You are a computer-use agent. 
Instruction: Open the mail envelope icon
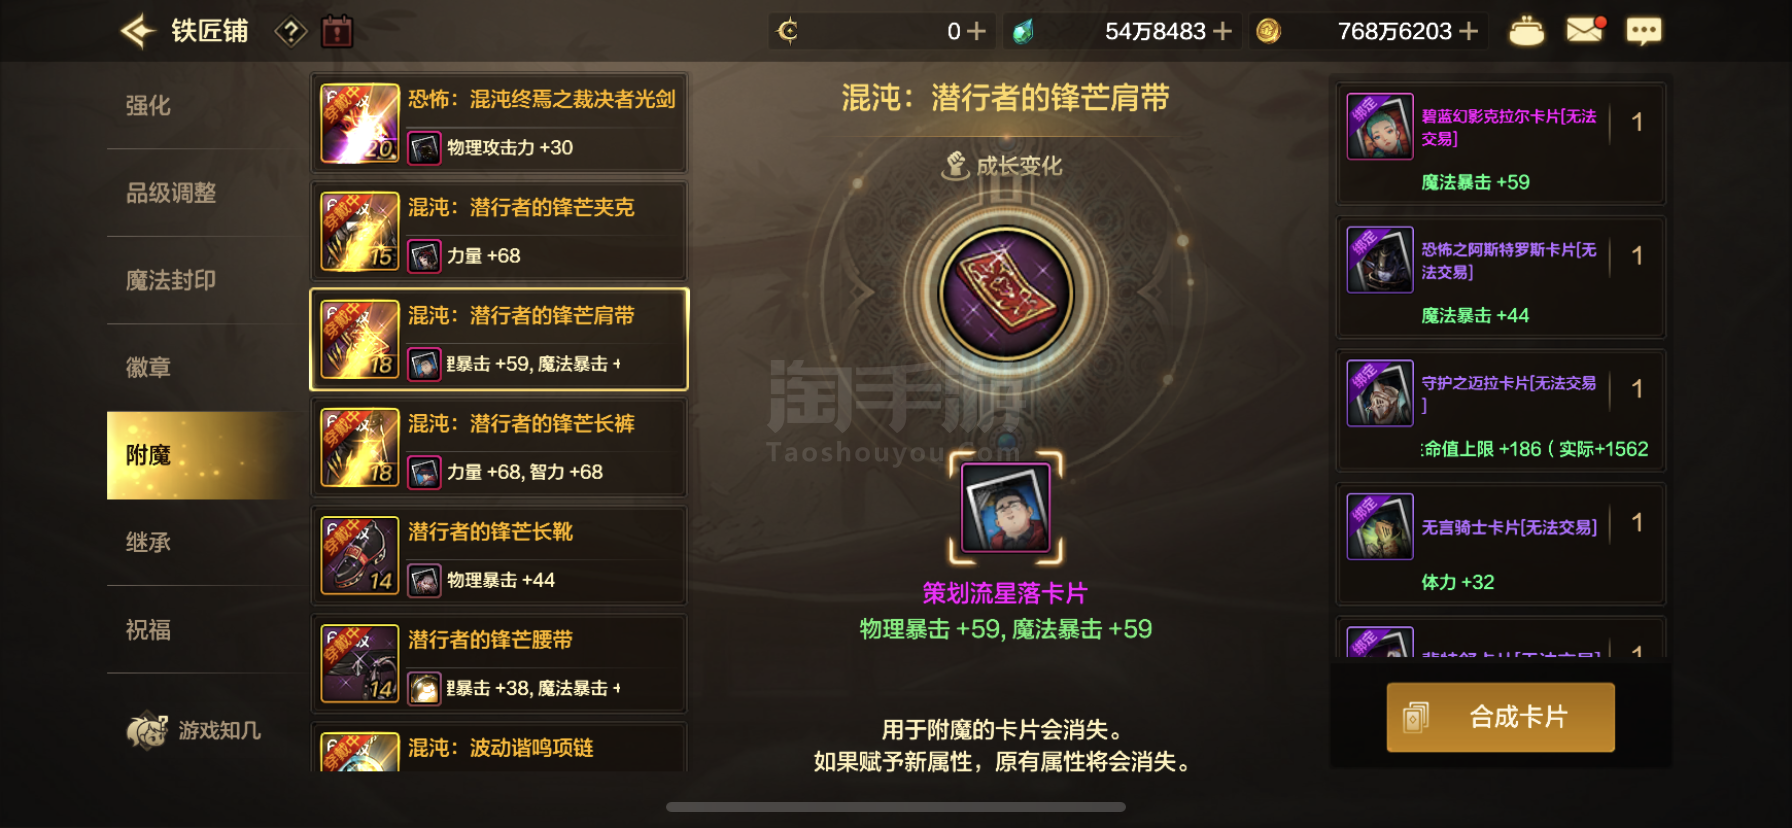pyautogui.click(x=1585, y=30)
